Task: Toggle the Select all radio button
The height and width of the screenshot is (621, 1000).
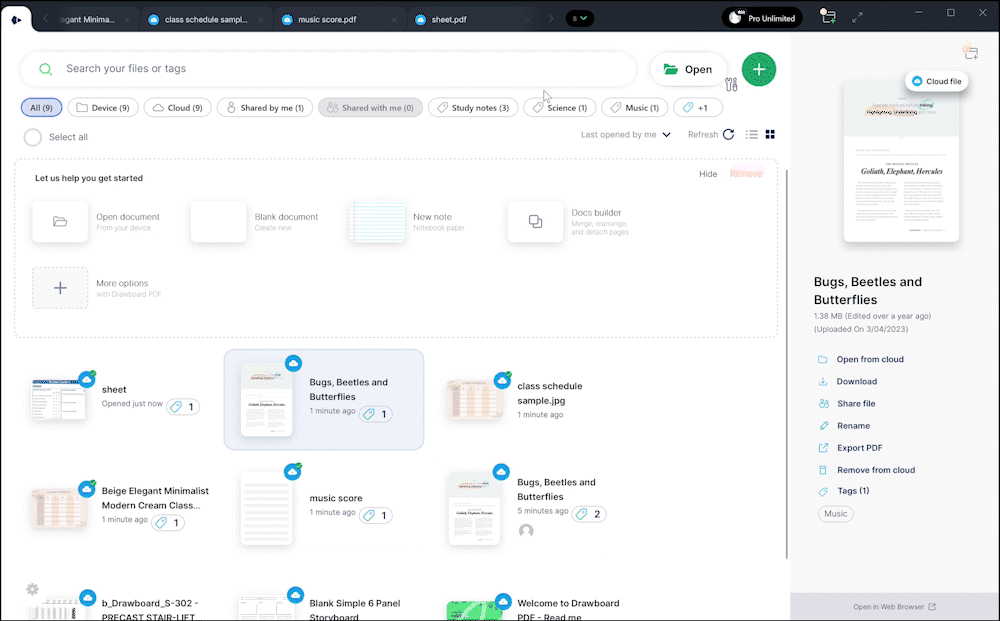Action: (33, 137)
